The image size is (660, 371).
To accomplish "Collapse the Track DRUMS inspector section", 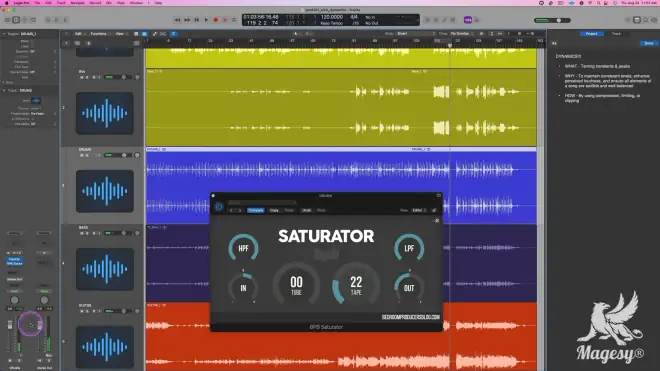I will point(4,91).
